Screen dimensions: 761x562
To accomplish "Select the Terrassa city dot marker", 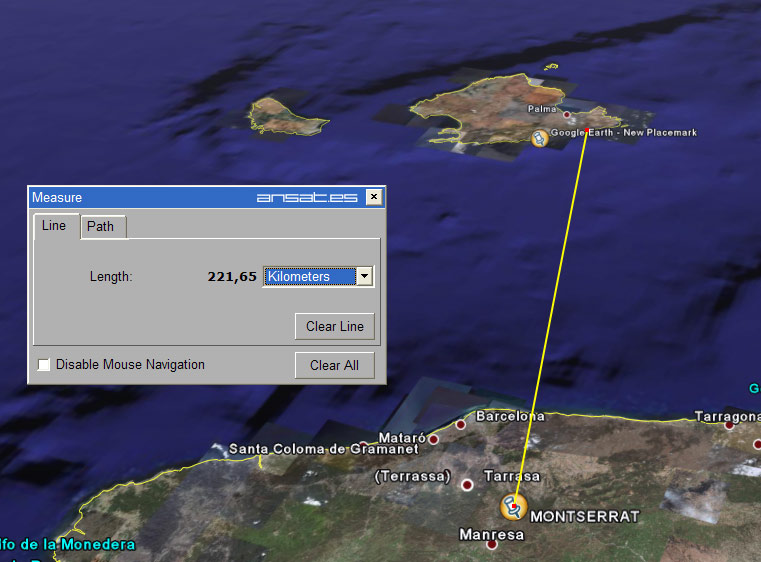I will tap(467, 485).
